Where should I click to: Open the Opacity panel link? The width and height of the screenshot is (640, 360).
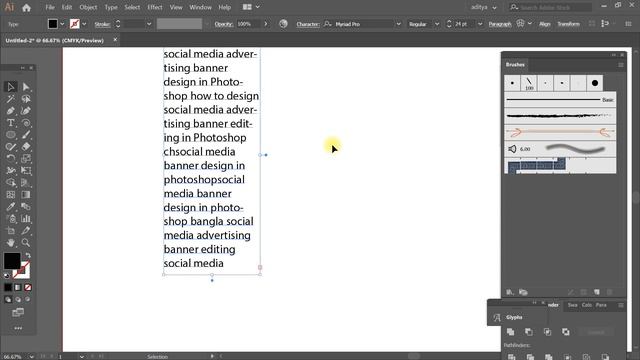click(224, 24)
